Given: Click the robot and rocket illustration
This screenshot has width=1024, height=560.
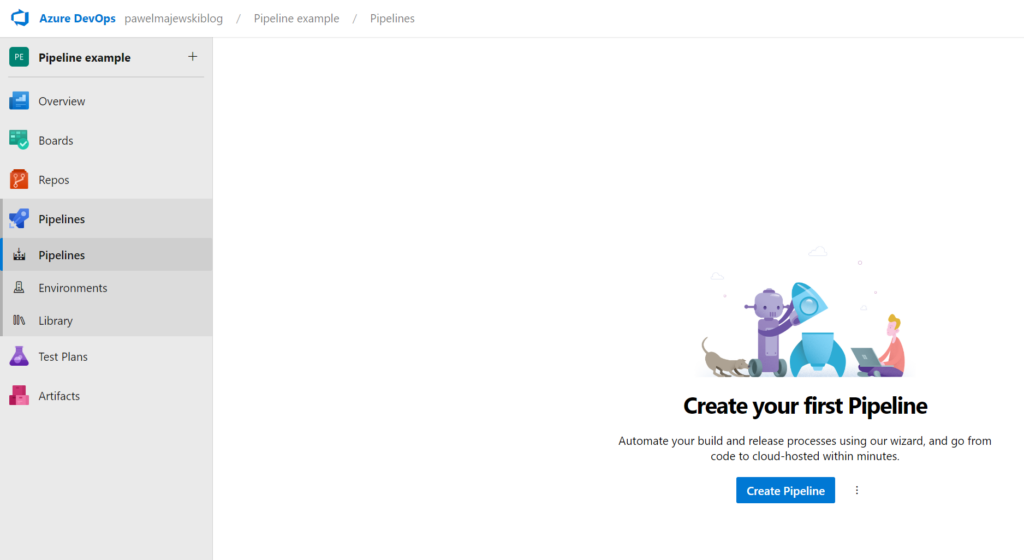Looking at the screenshot, I should (805, 313).
